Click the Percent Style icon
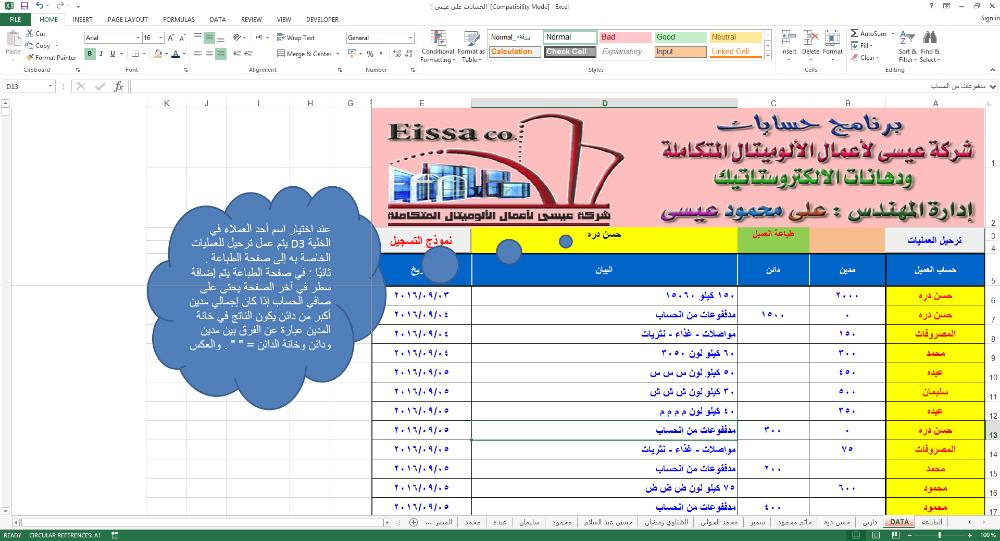Viewport: 1000px width, 541px height. point(370,54)
